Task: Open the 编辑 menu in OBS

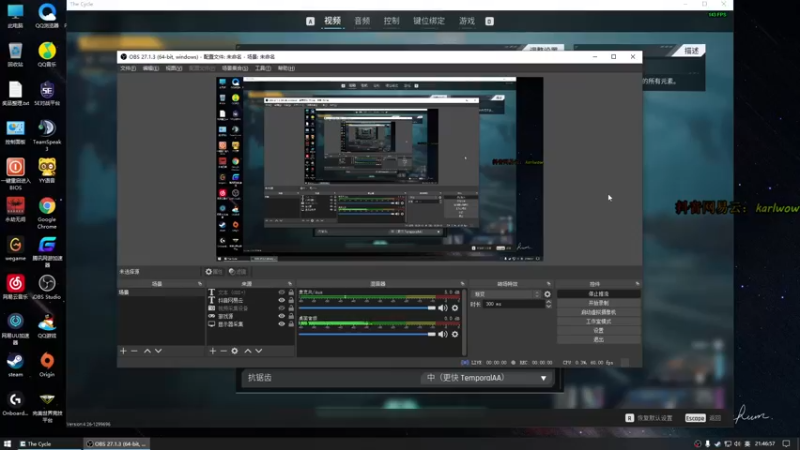Action: click(x=151, y=68)
